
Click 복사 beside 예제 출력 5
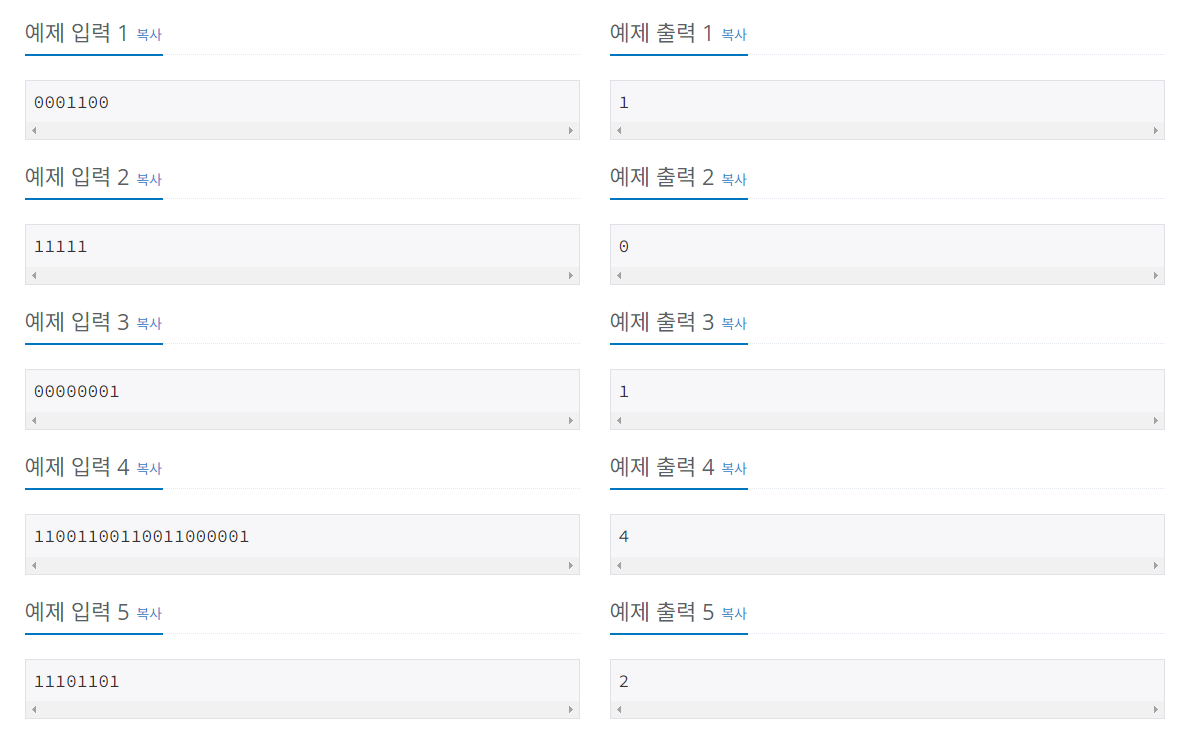[x=734, y=613]
